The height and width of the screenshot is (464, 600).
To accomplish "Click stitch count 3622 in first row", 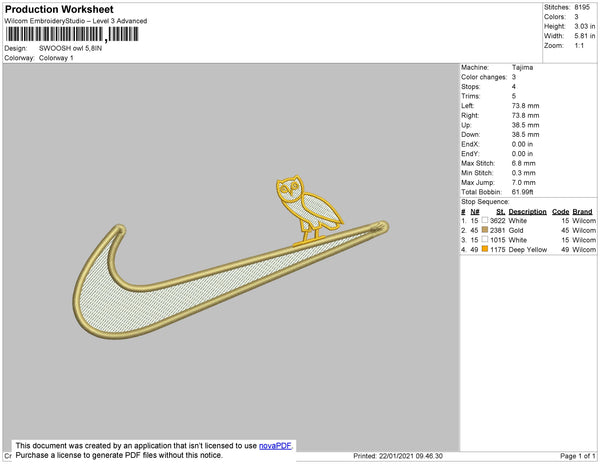I will [497, 221].
